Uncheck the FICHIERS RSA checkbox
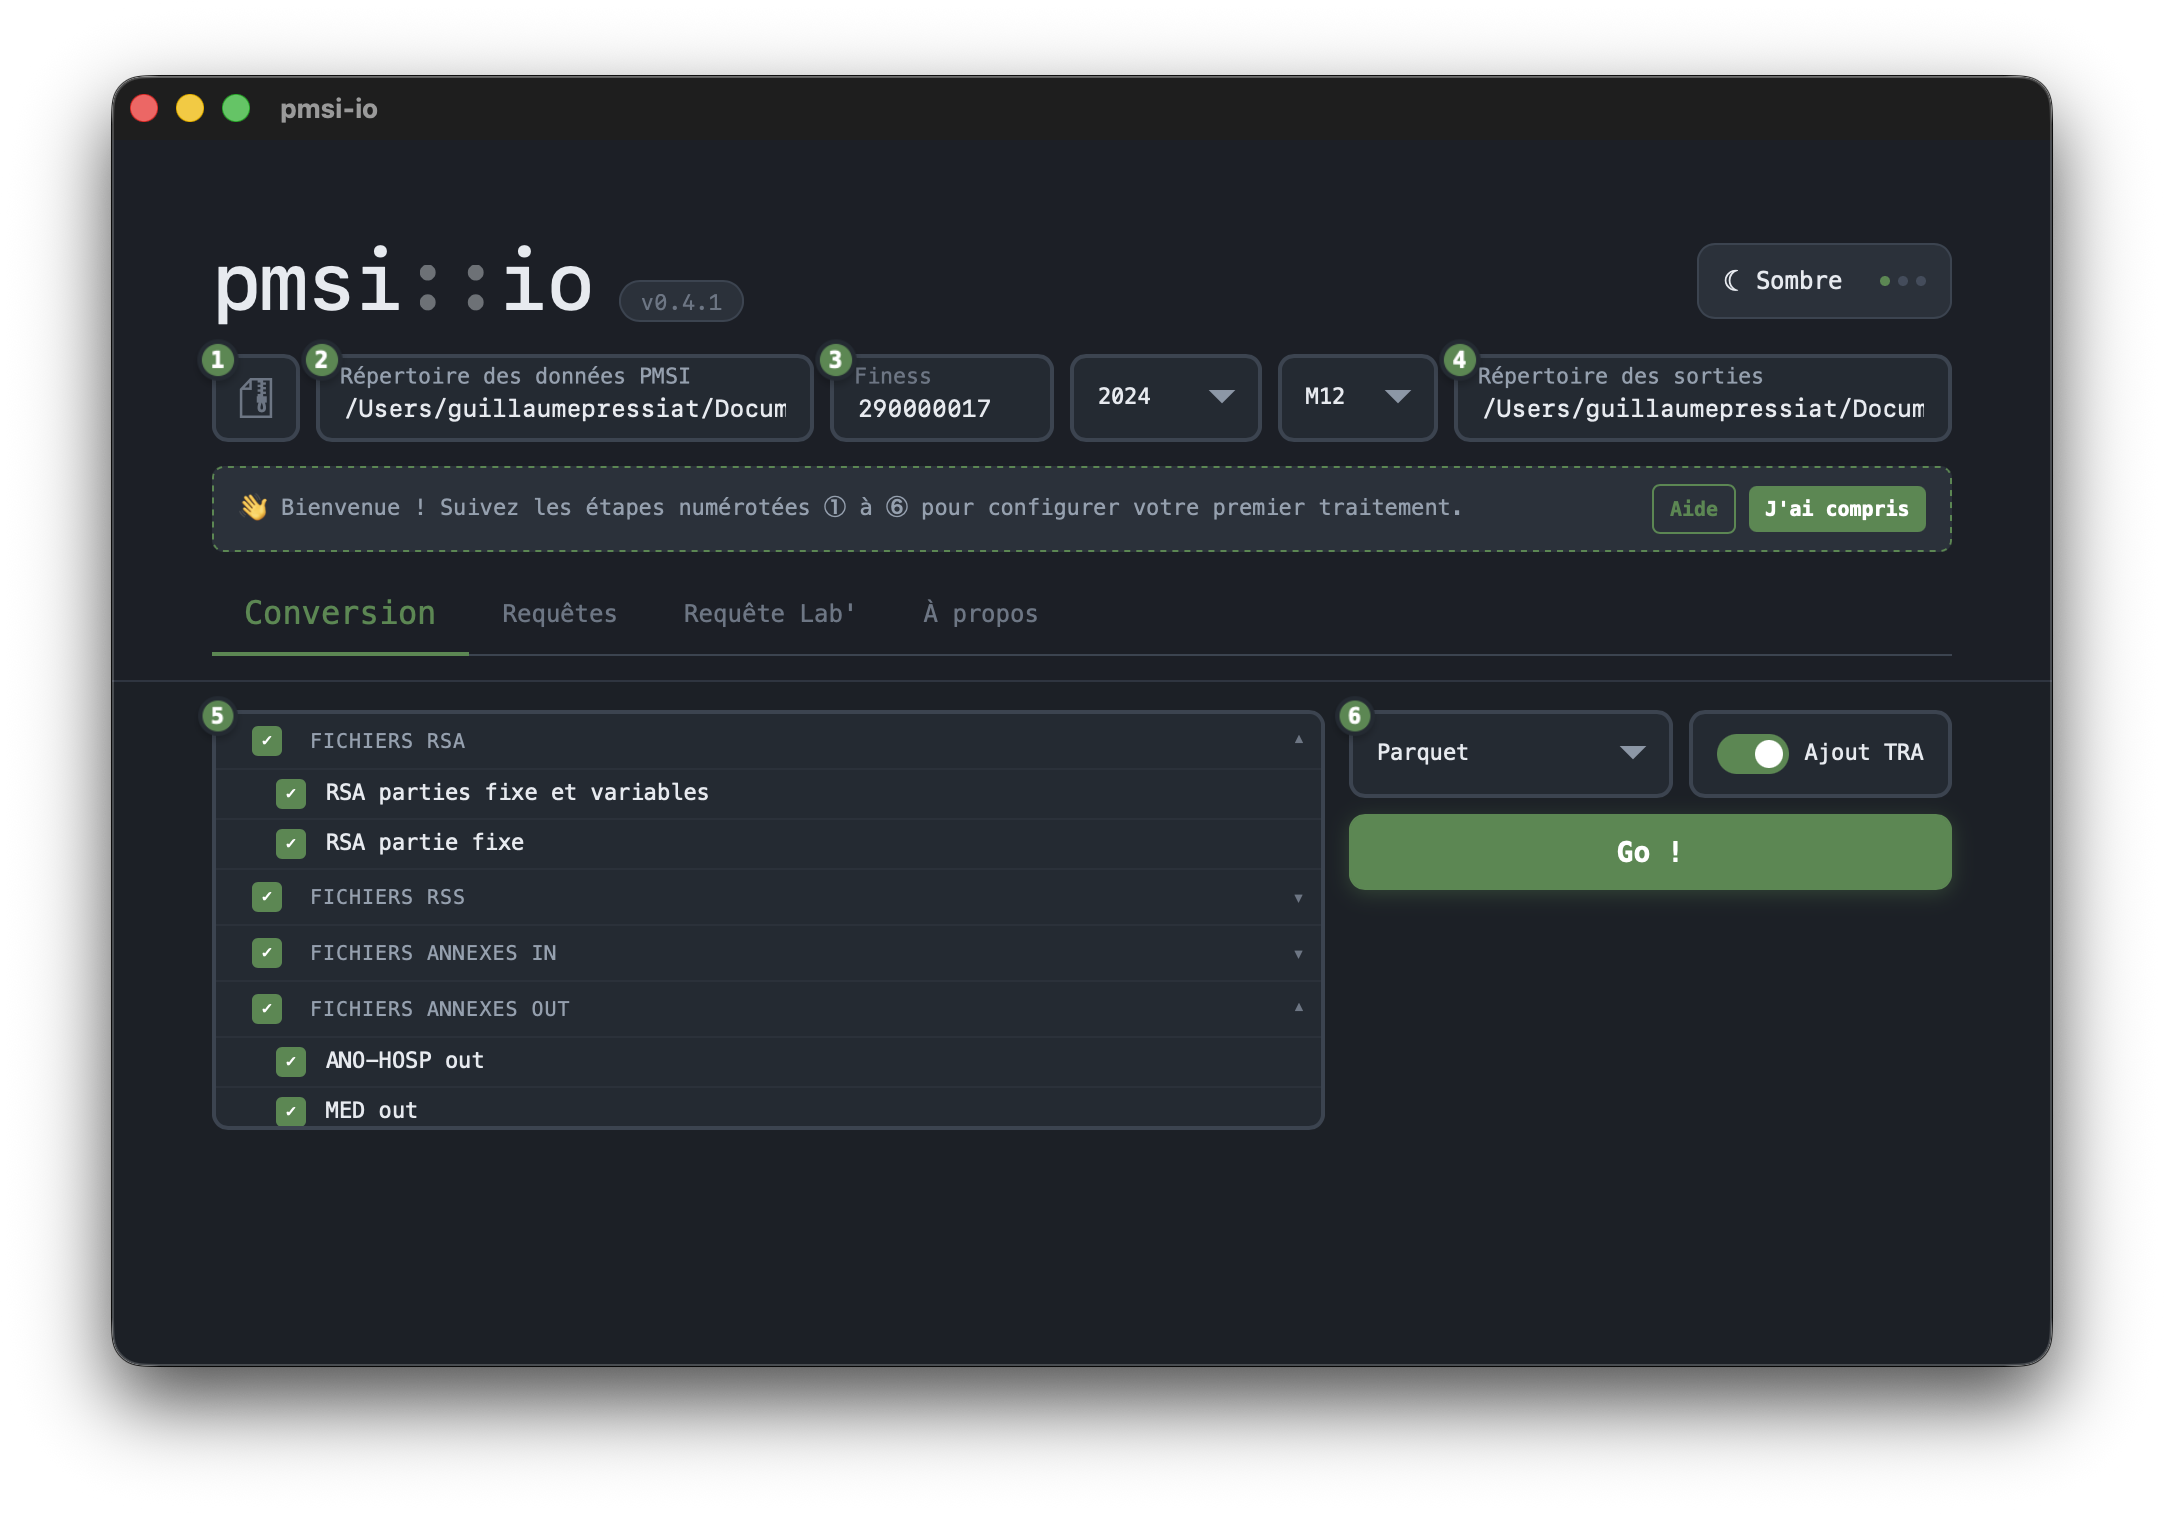Viewport: 2164px width, 1514px height. [x=267, y=741]
